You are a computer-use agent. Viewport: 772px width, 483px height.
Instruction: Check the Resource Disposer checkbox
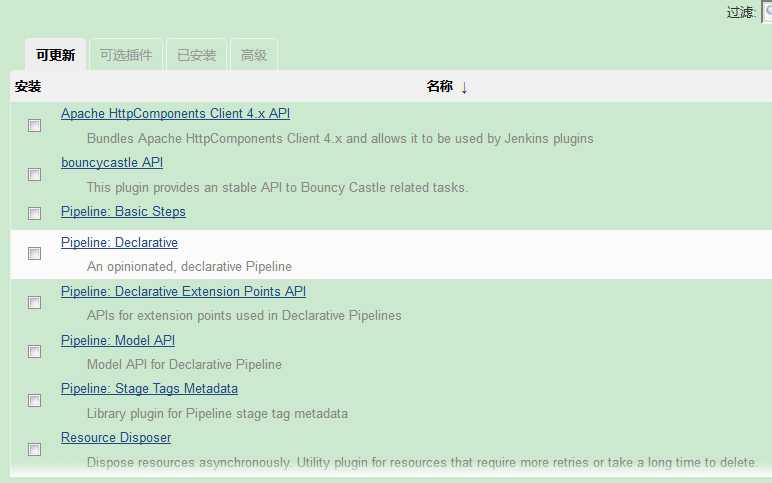pyautogui.click(x=34, y=449)
